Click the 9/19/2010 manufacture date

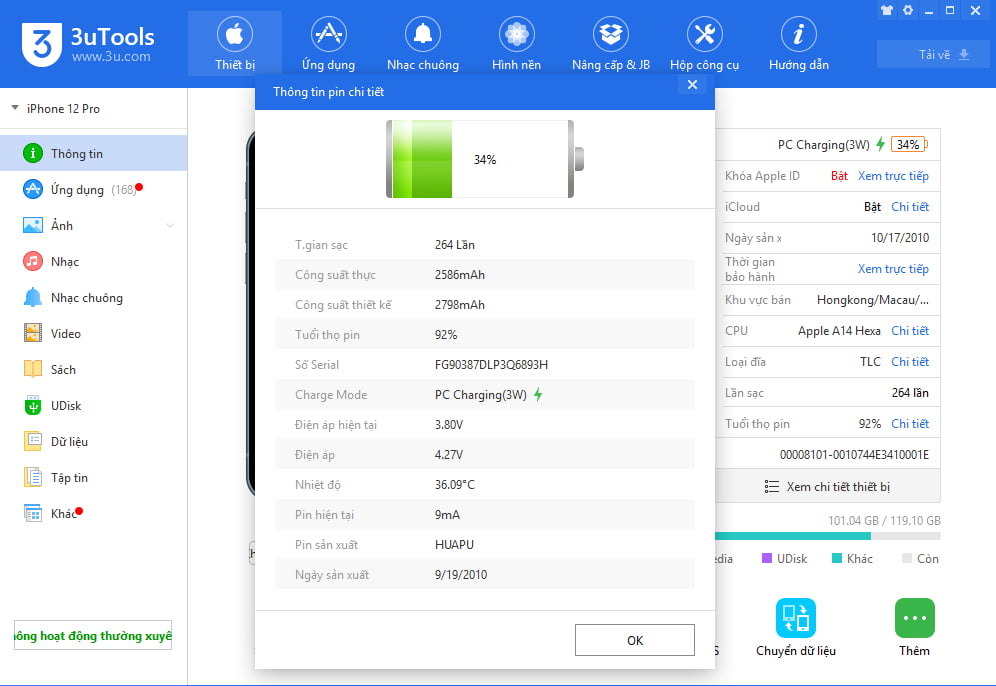click(x=461, y=575)
